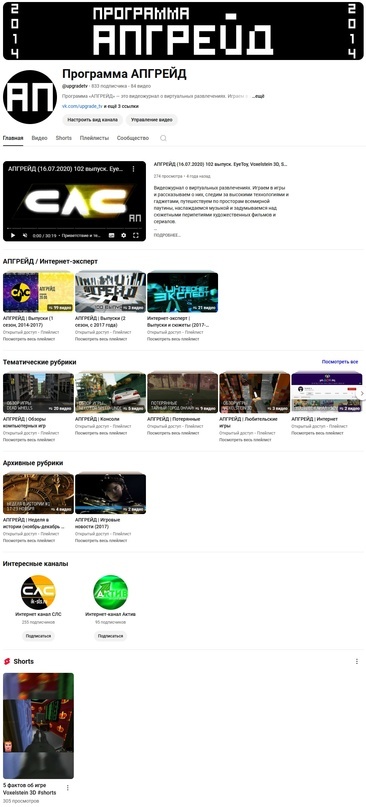The width and height of the screenshot is (366, 807).
Task: Open Обзоры компьютерных игр playlist thumbnail
Action: 39,393
